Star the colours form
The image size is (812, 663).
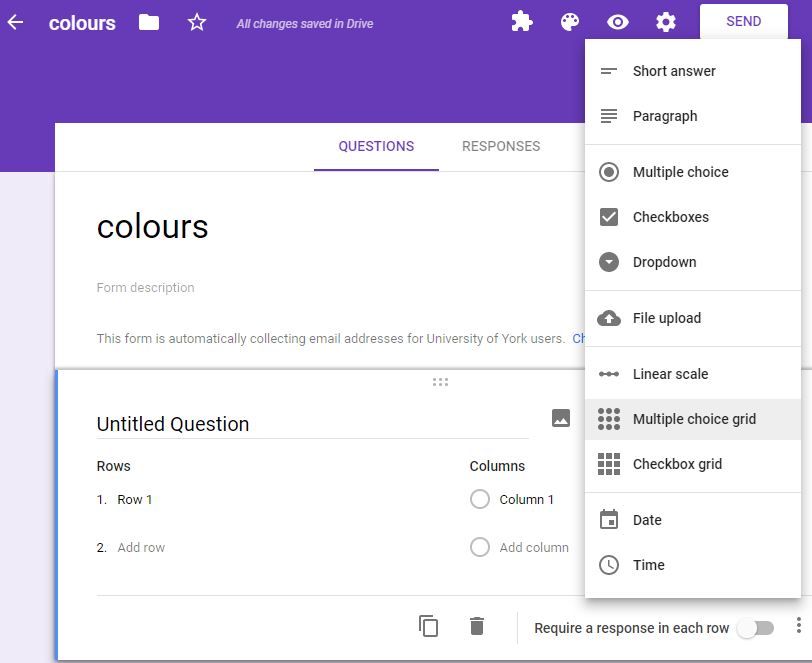tap(197, 21)
